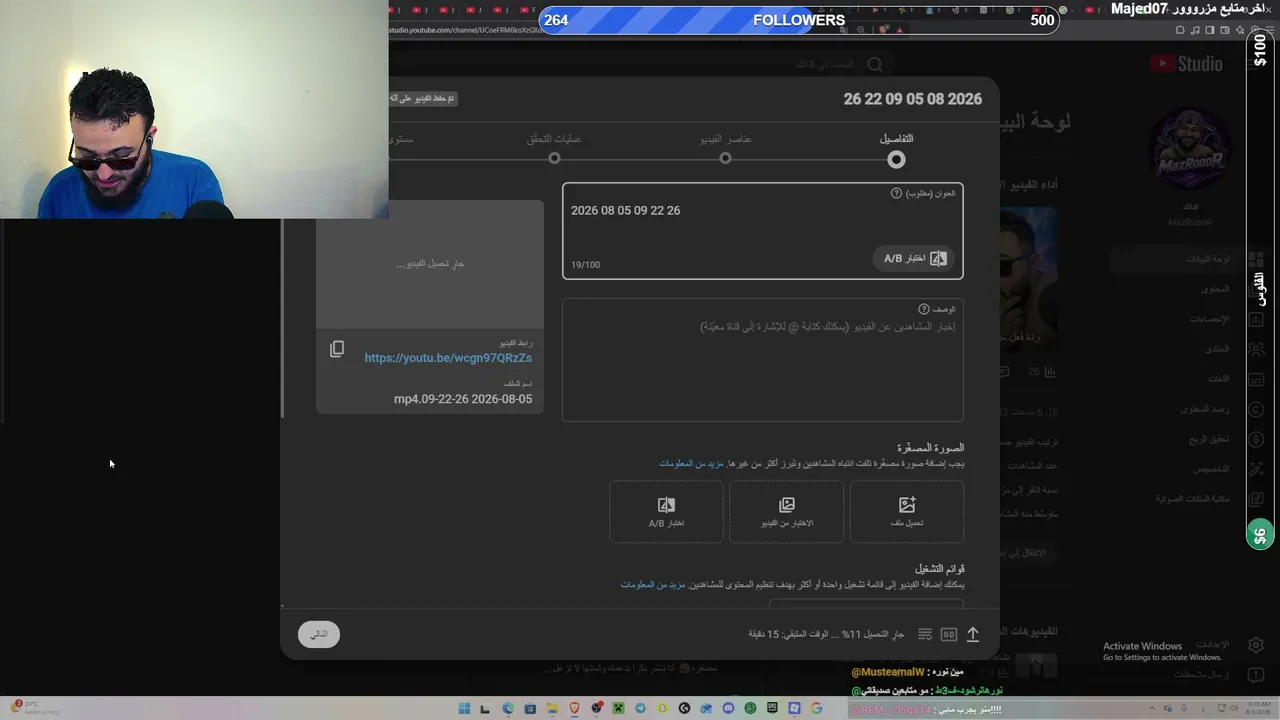1280x720 pixels.
Task: Open thumbnail section learn more link
Action: click(691, 464)
